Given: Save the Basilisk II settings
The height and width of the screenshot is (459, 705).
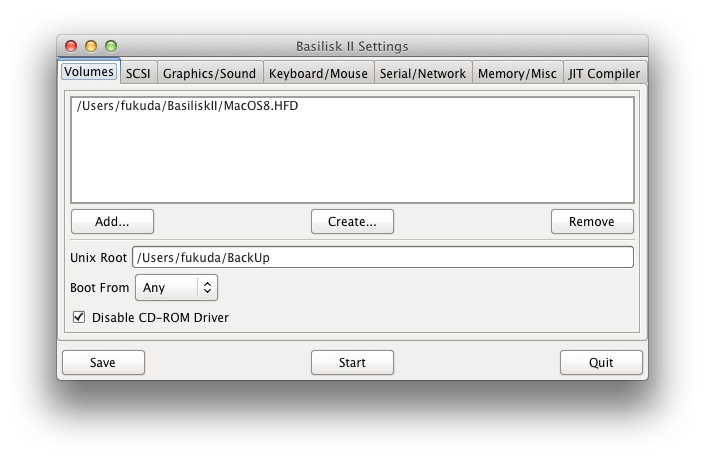Looking at the screenshot, I should pos(103,362).
